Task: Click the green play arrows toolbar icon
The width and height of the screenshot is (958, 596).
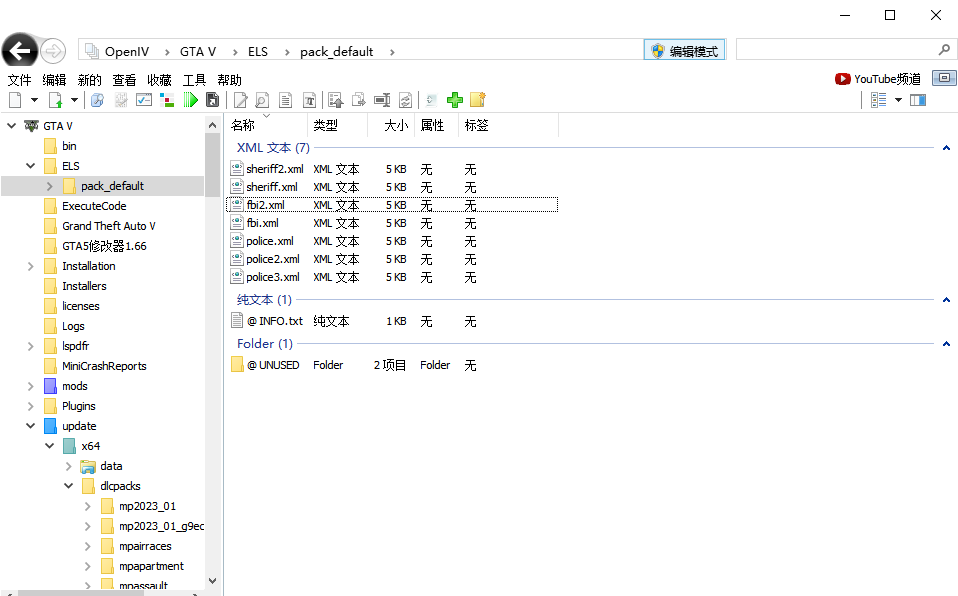Action: click(190, 100)
